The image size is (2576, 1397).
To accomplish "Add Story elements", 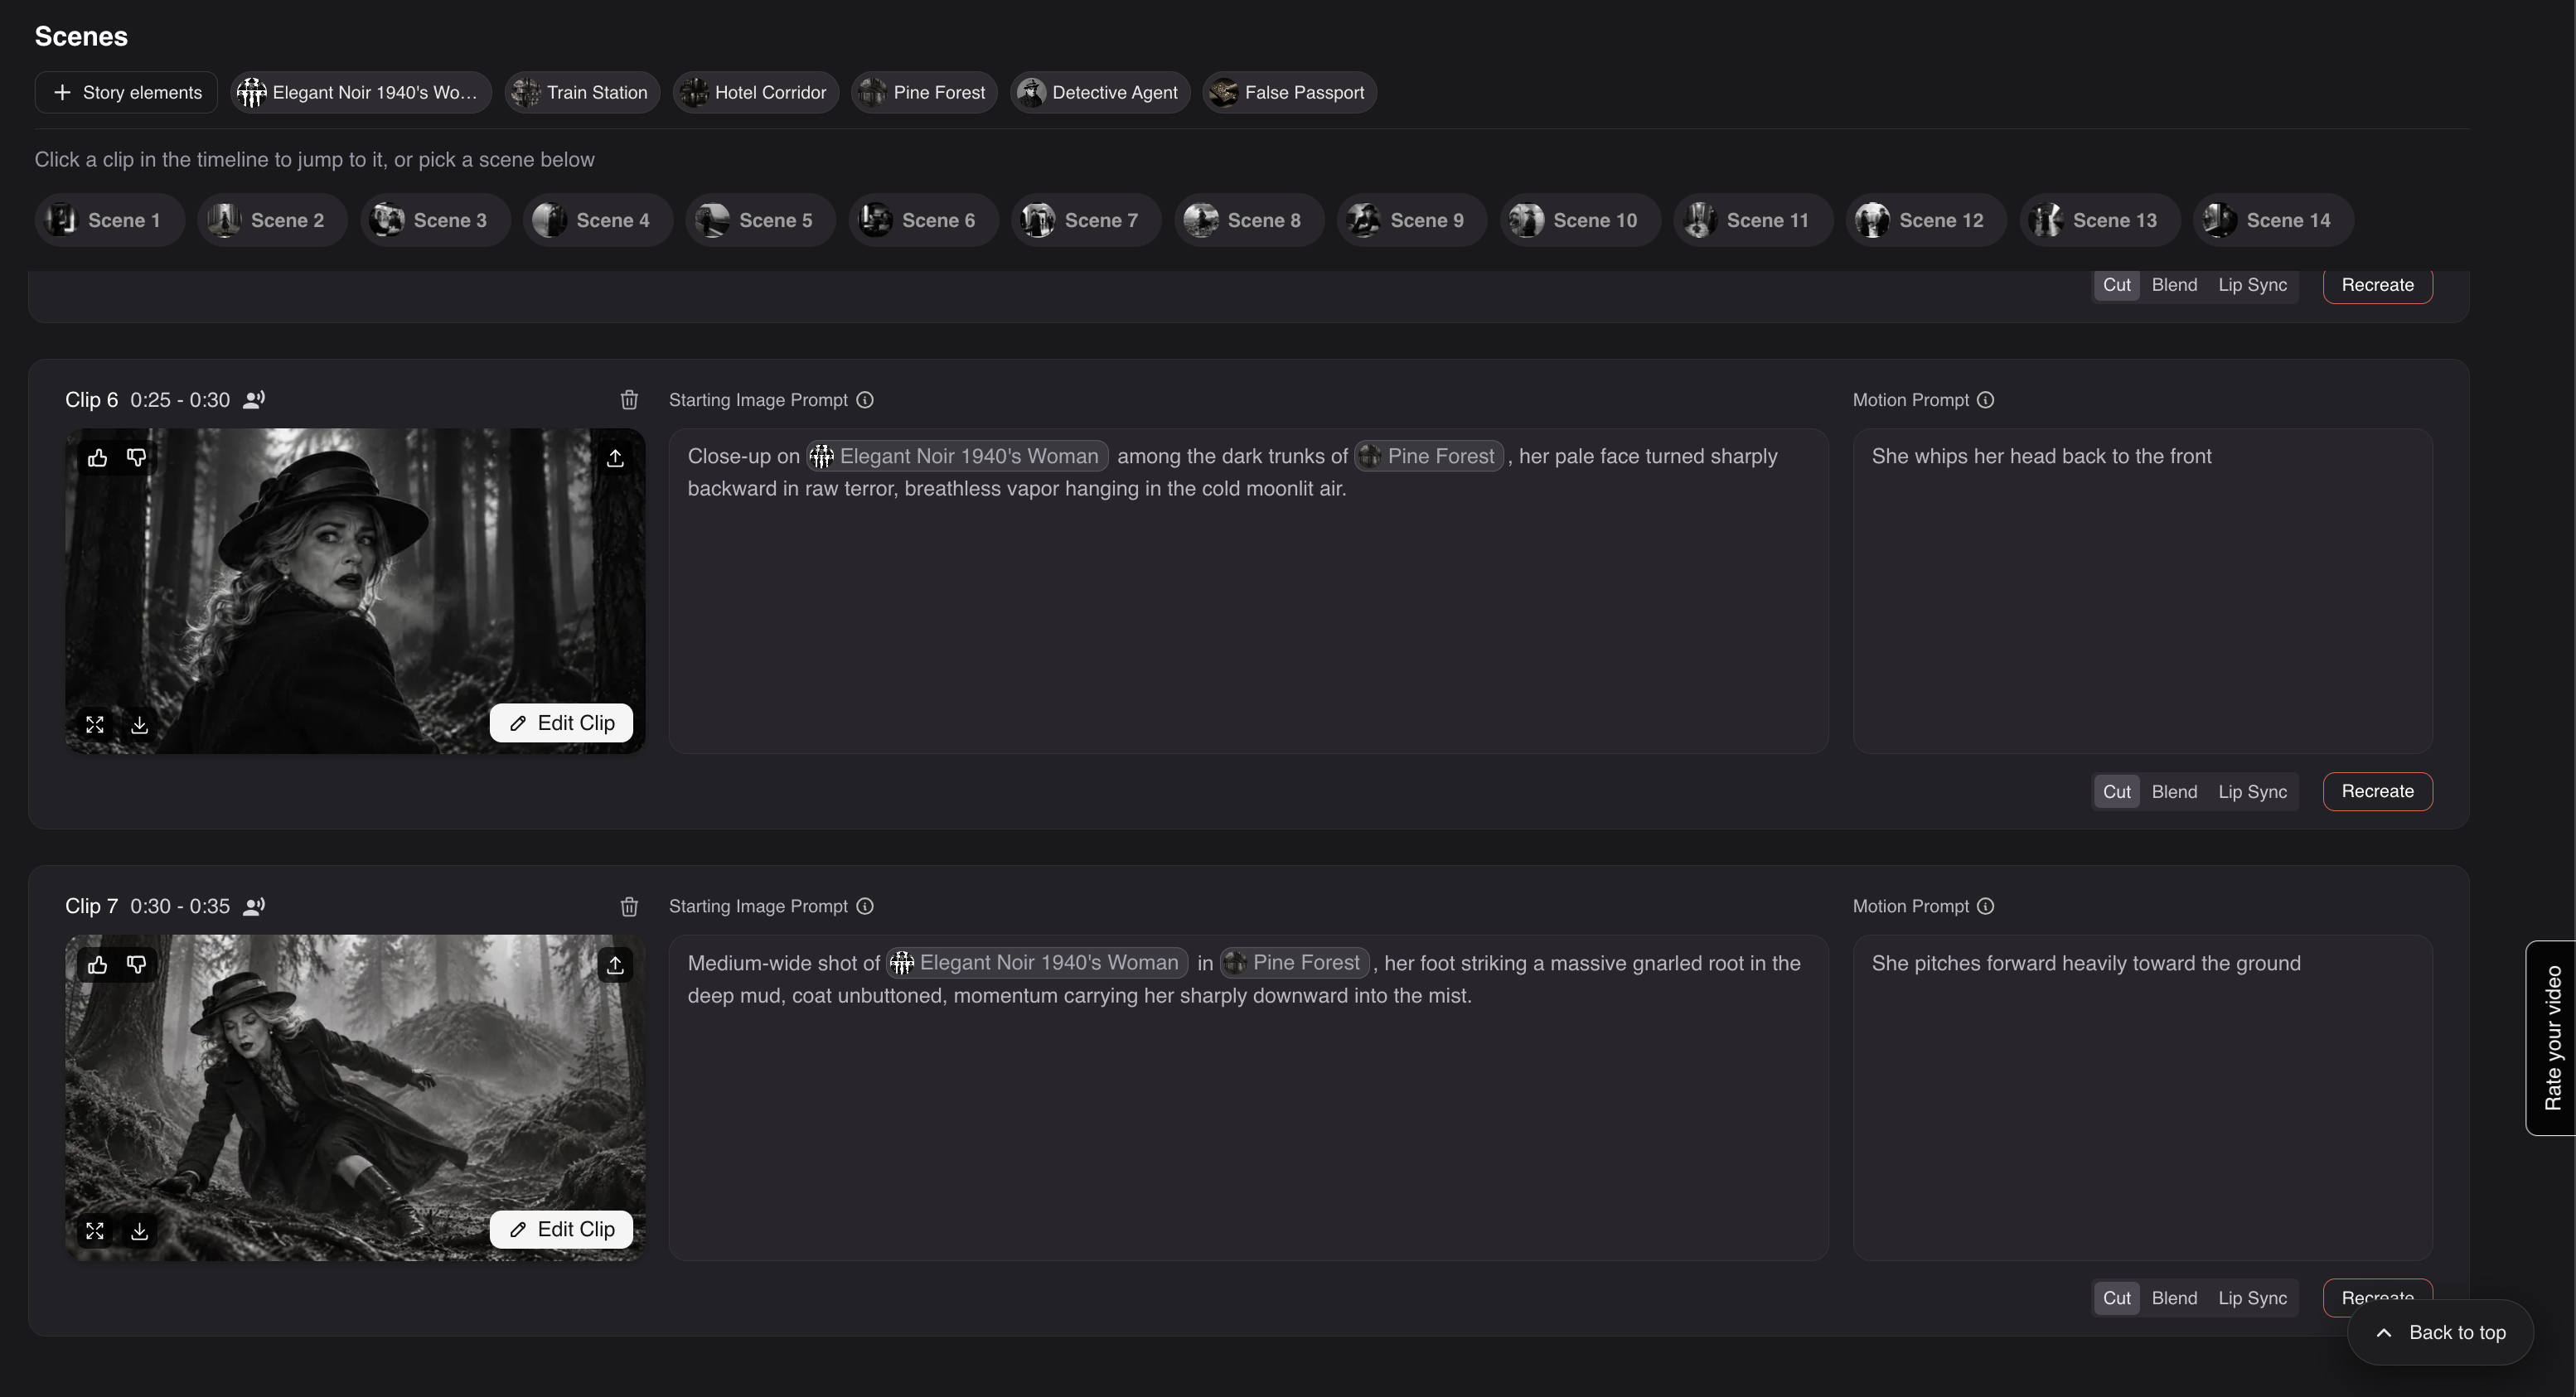I will [x=126, y=93].
